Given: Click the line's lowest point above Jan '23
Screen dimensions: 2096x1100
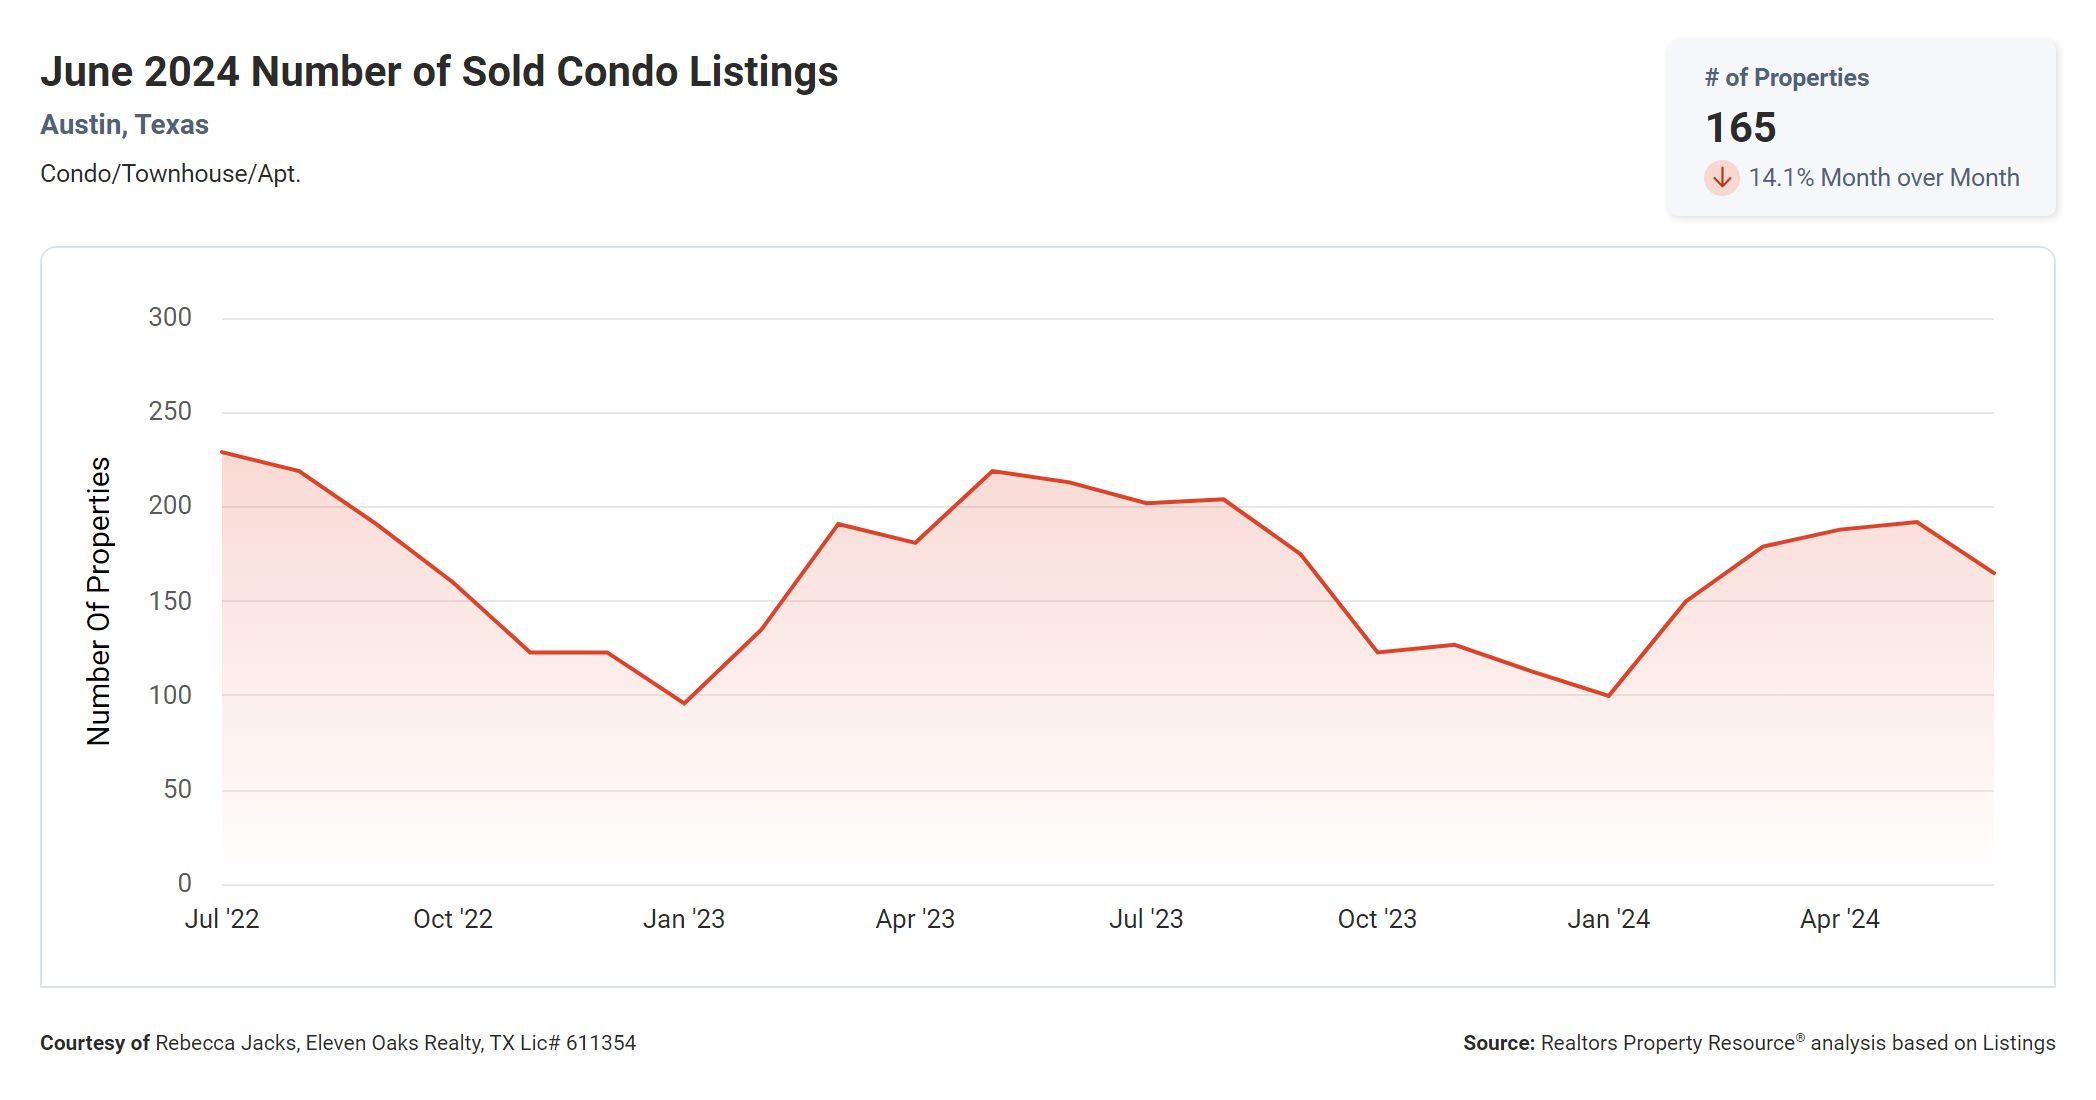Looking at the screenshot, I should point(684,703).
